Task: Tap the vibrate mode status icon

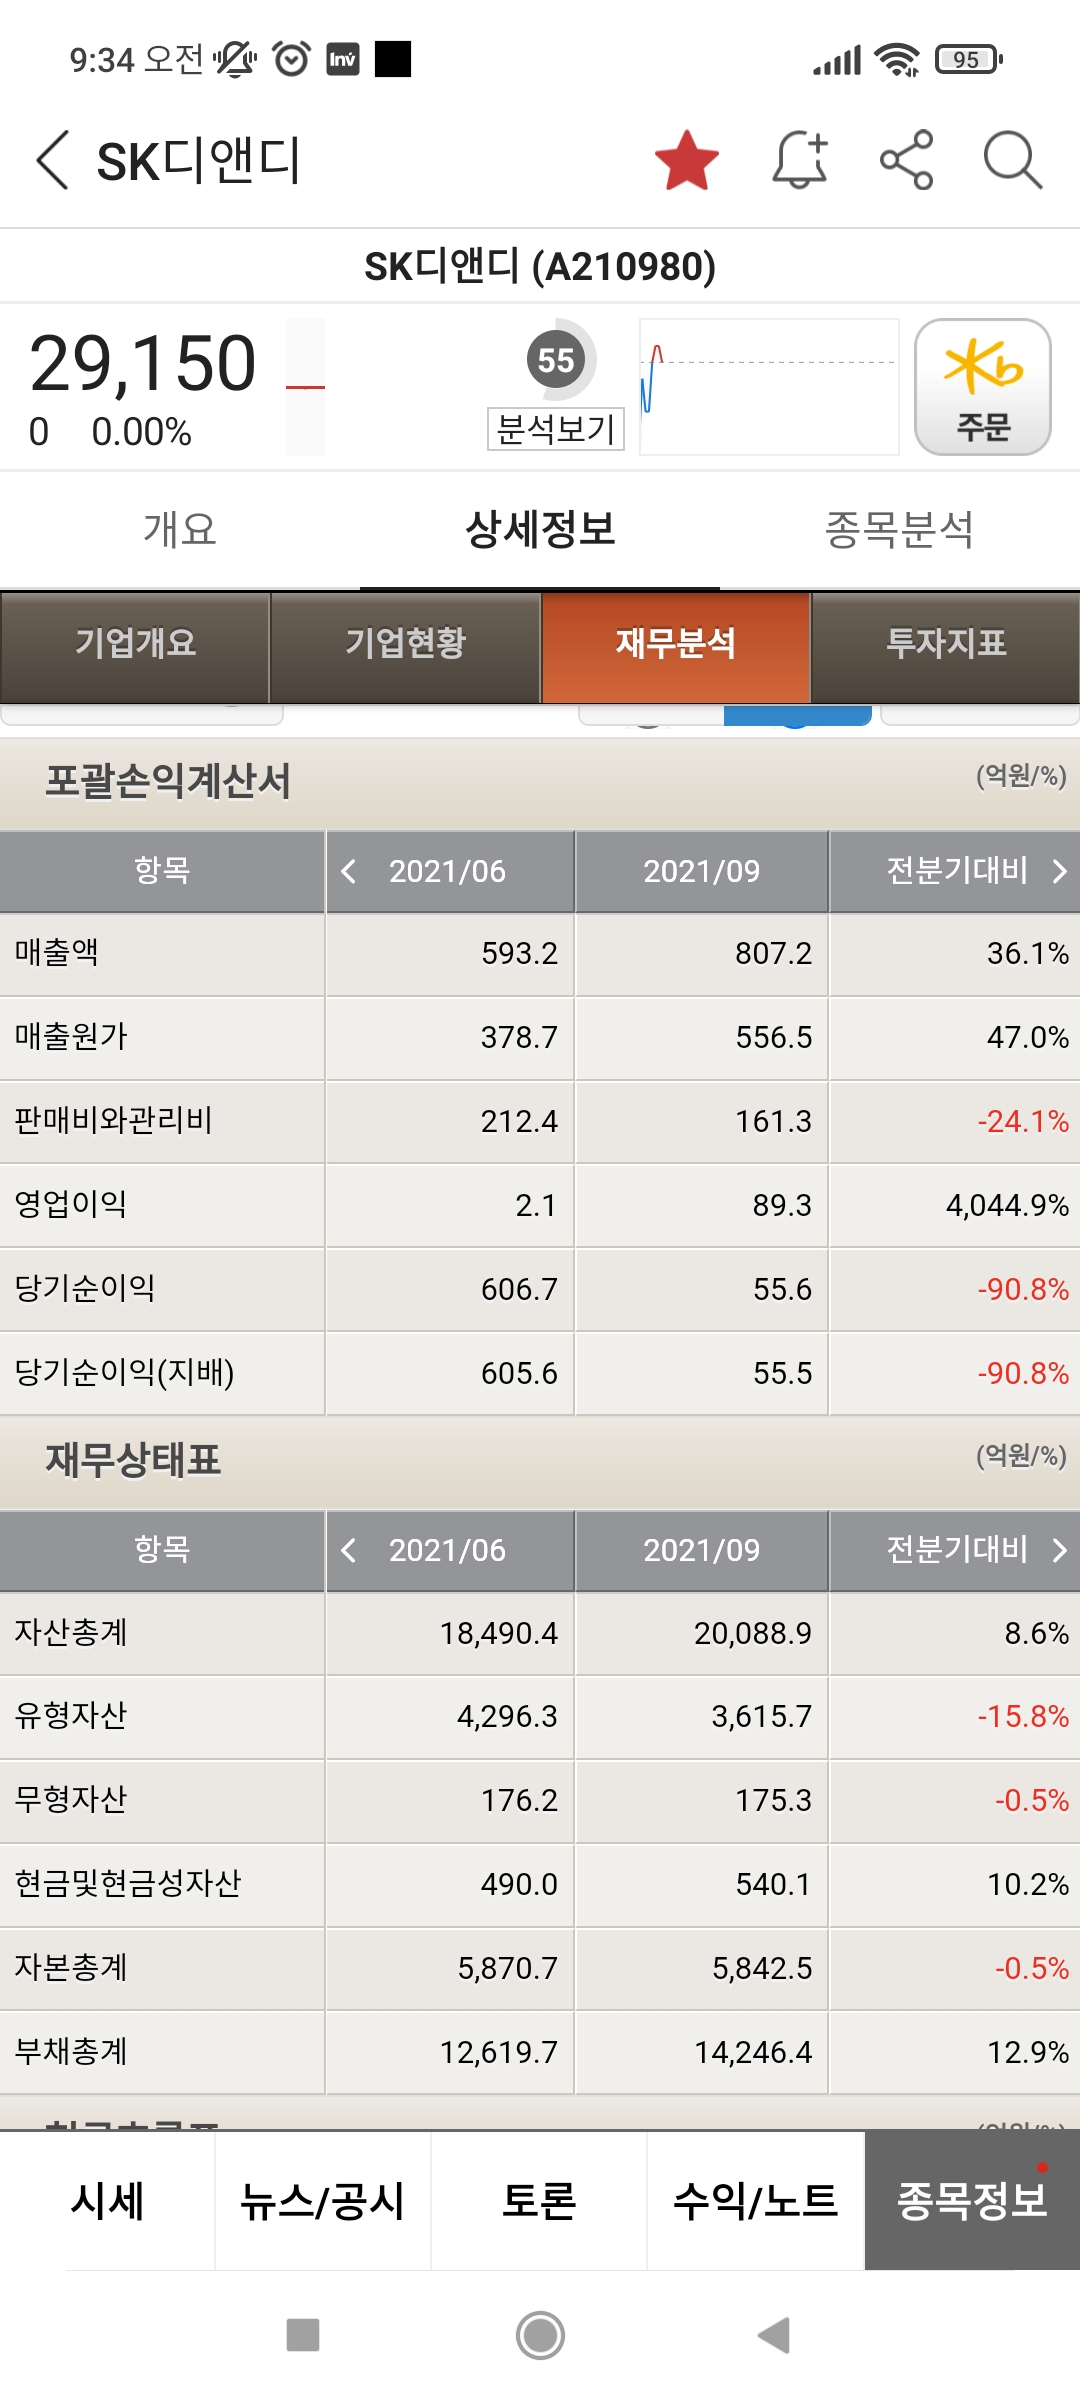Action: click(x=234, y=59)
